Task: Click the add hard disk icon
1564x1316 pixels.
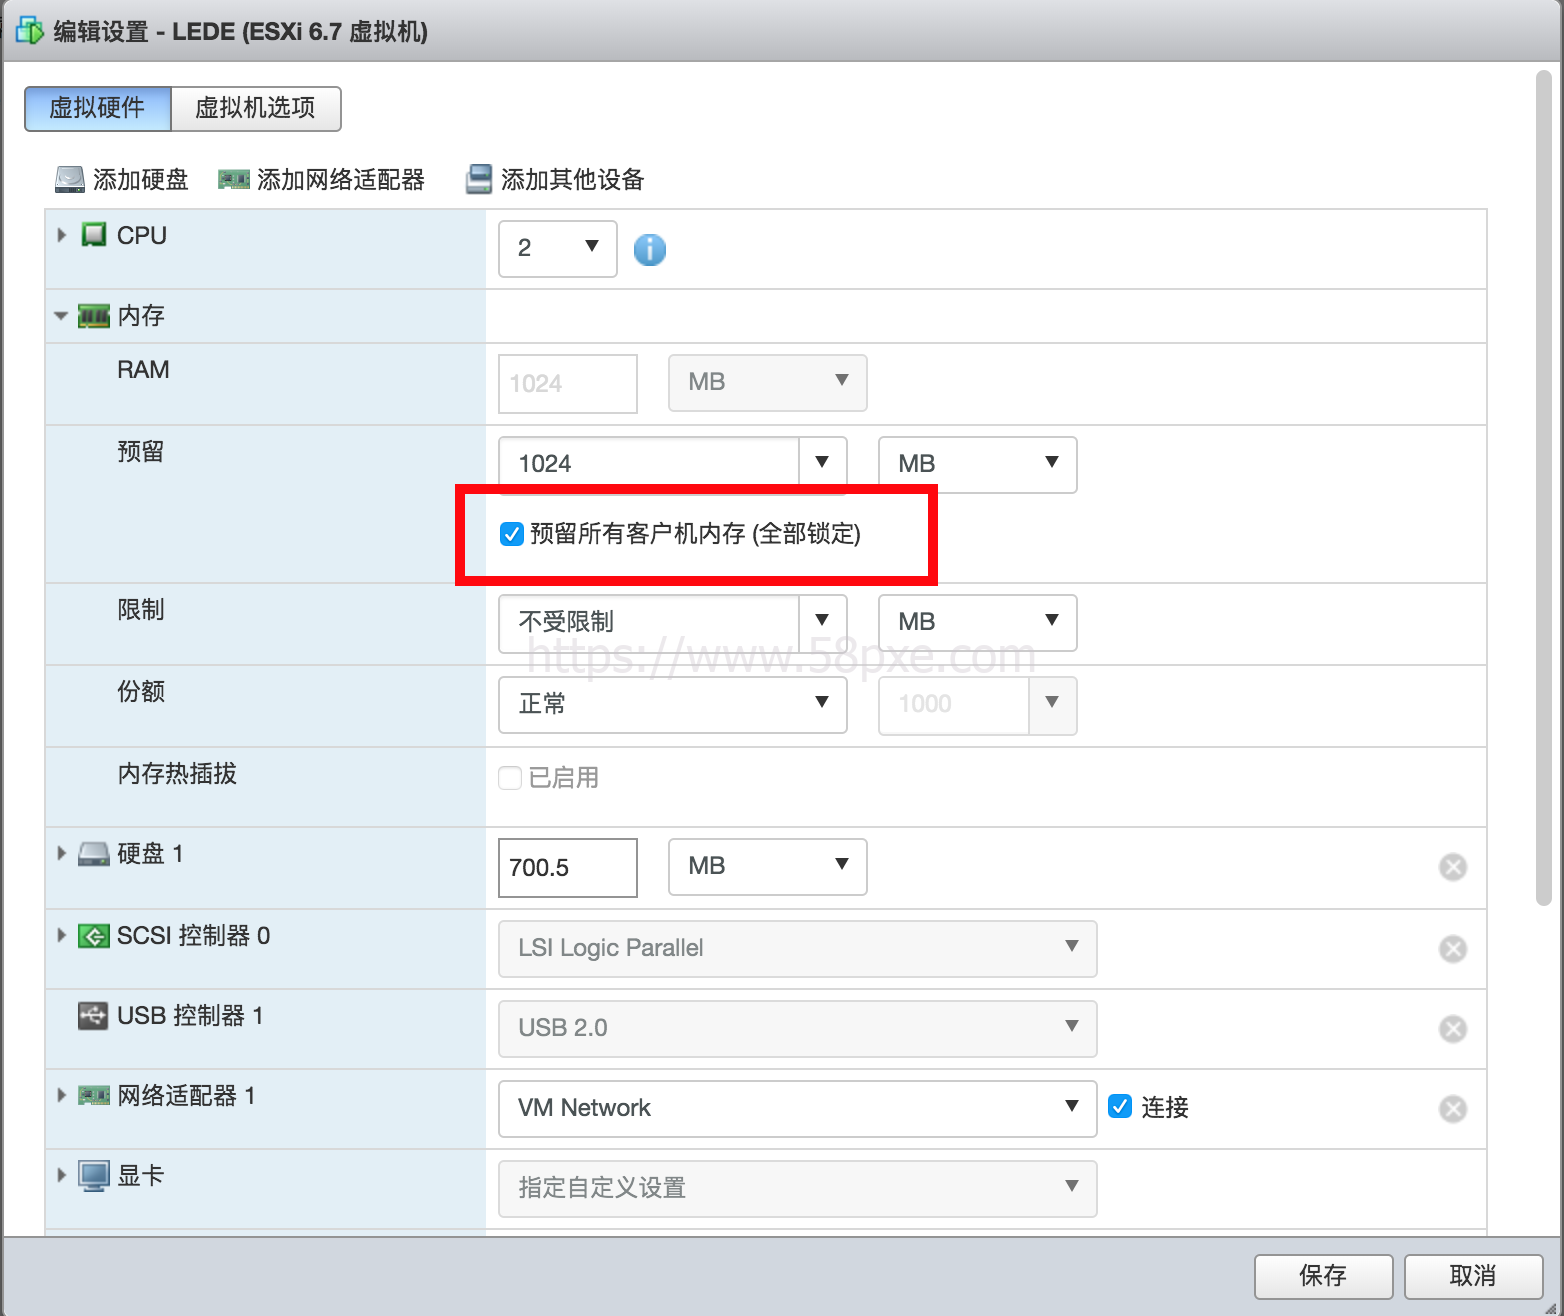Action: click(x=70, y=180)
